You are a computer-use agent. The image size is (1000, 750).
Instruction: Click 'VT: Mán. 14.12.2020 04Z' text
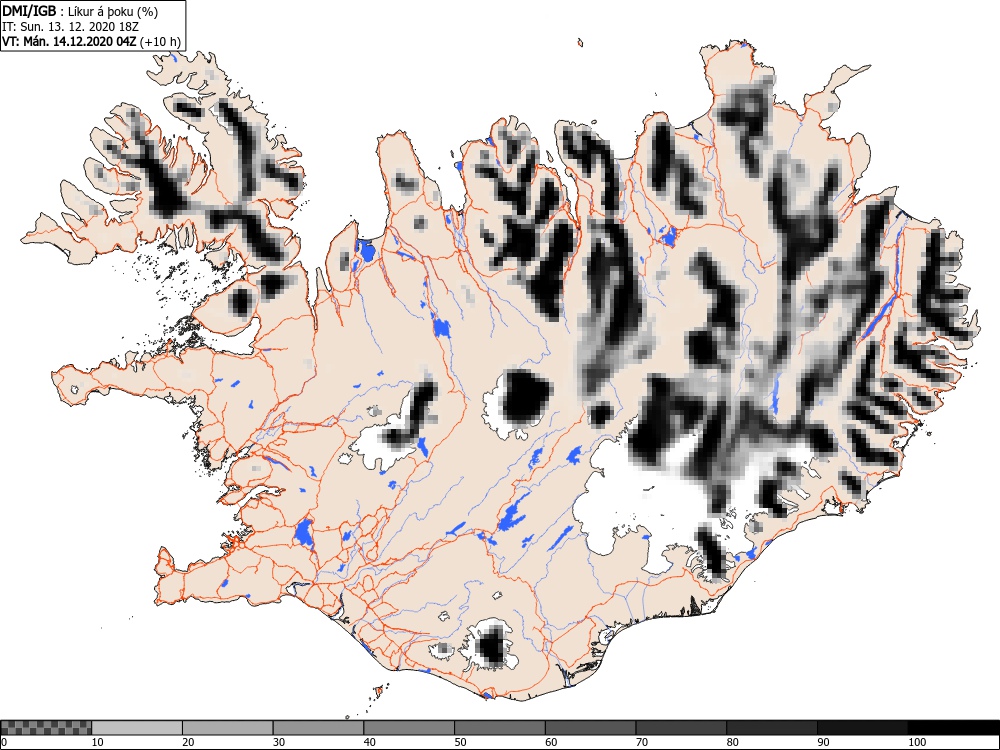[x=69, y=42]
